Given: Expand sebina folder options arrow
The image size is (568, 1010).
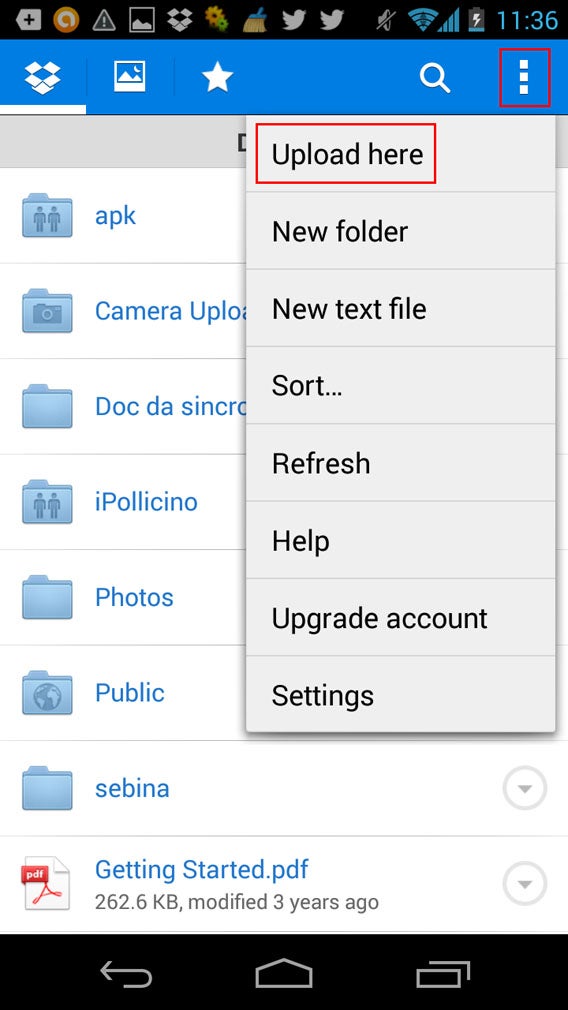Looking at the screenshot, I should point(525,788).
